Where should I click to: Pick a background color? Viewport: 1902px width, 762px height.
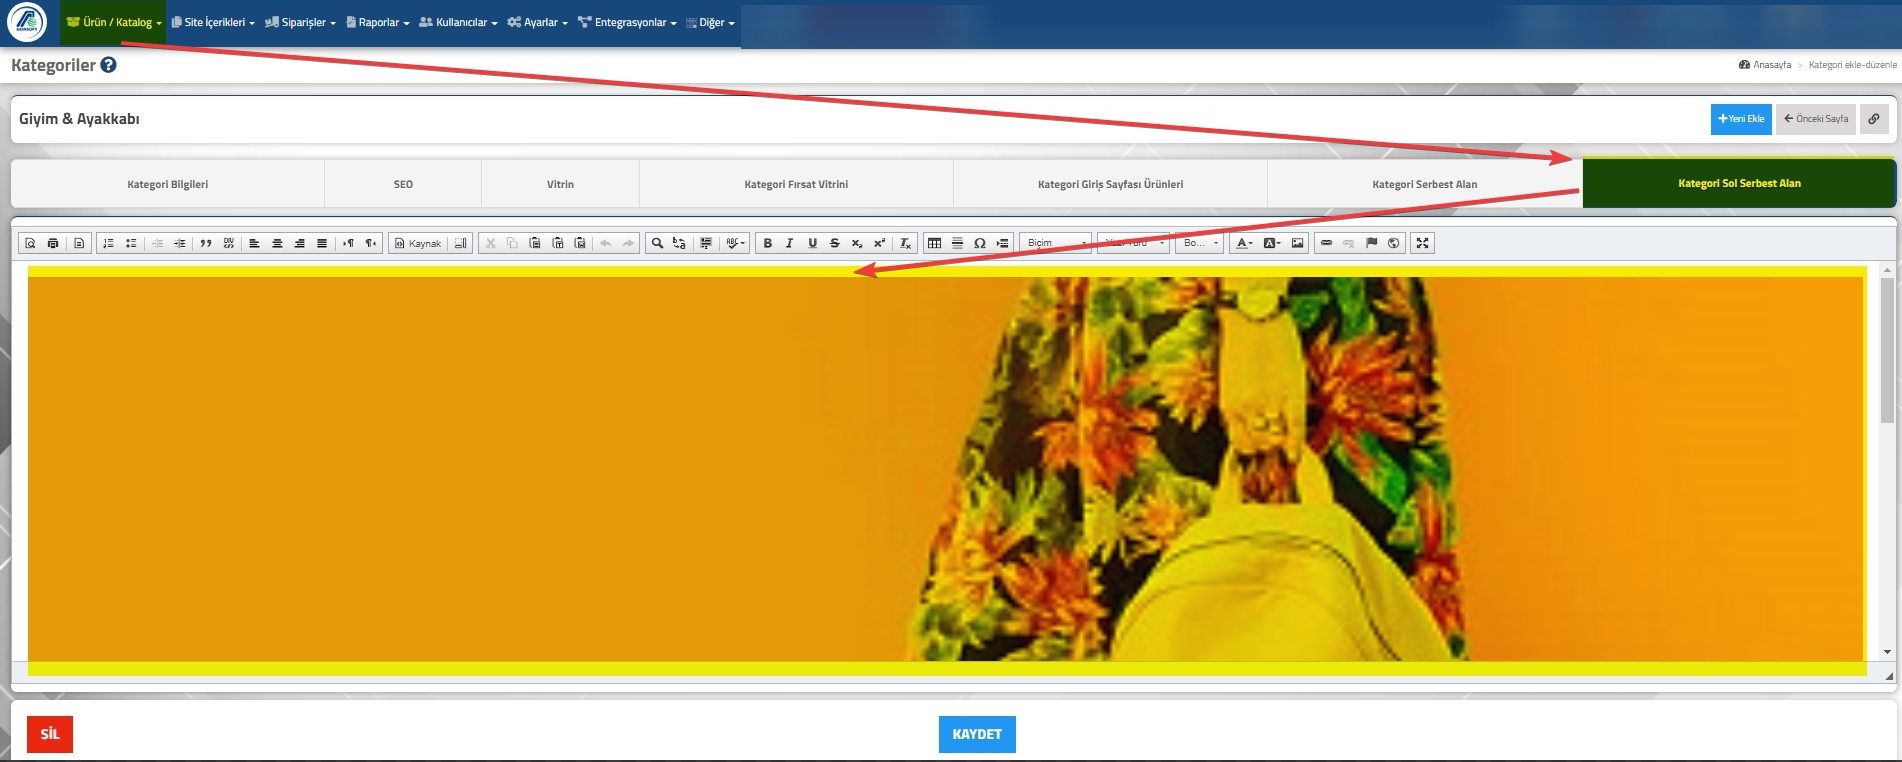coord(1272,243)
